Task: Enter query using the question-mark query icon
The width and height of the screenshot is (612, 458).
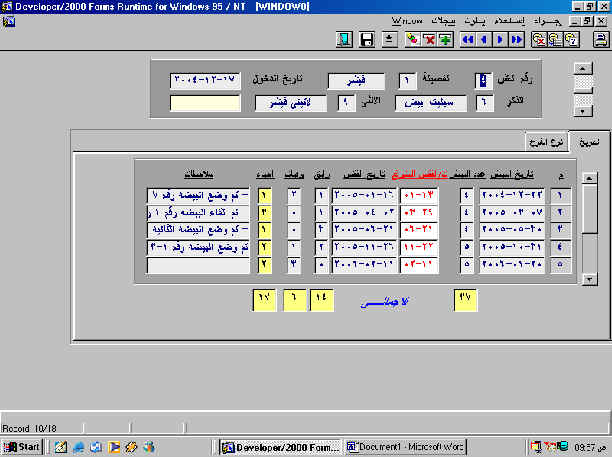Action: [x=572, y=39]
